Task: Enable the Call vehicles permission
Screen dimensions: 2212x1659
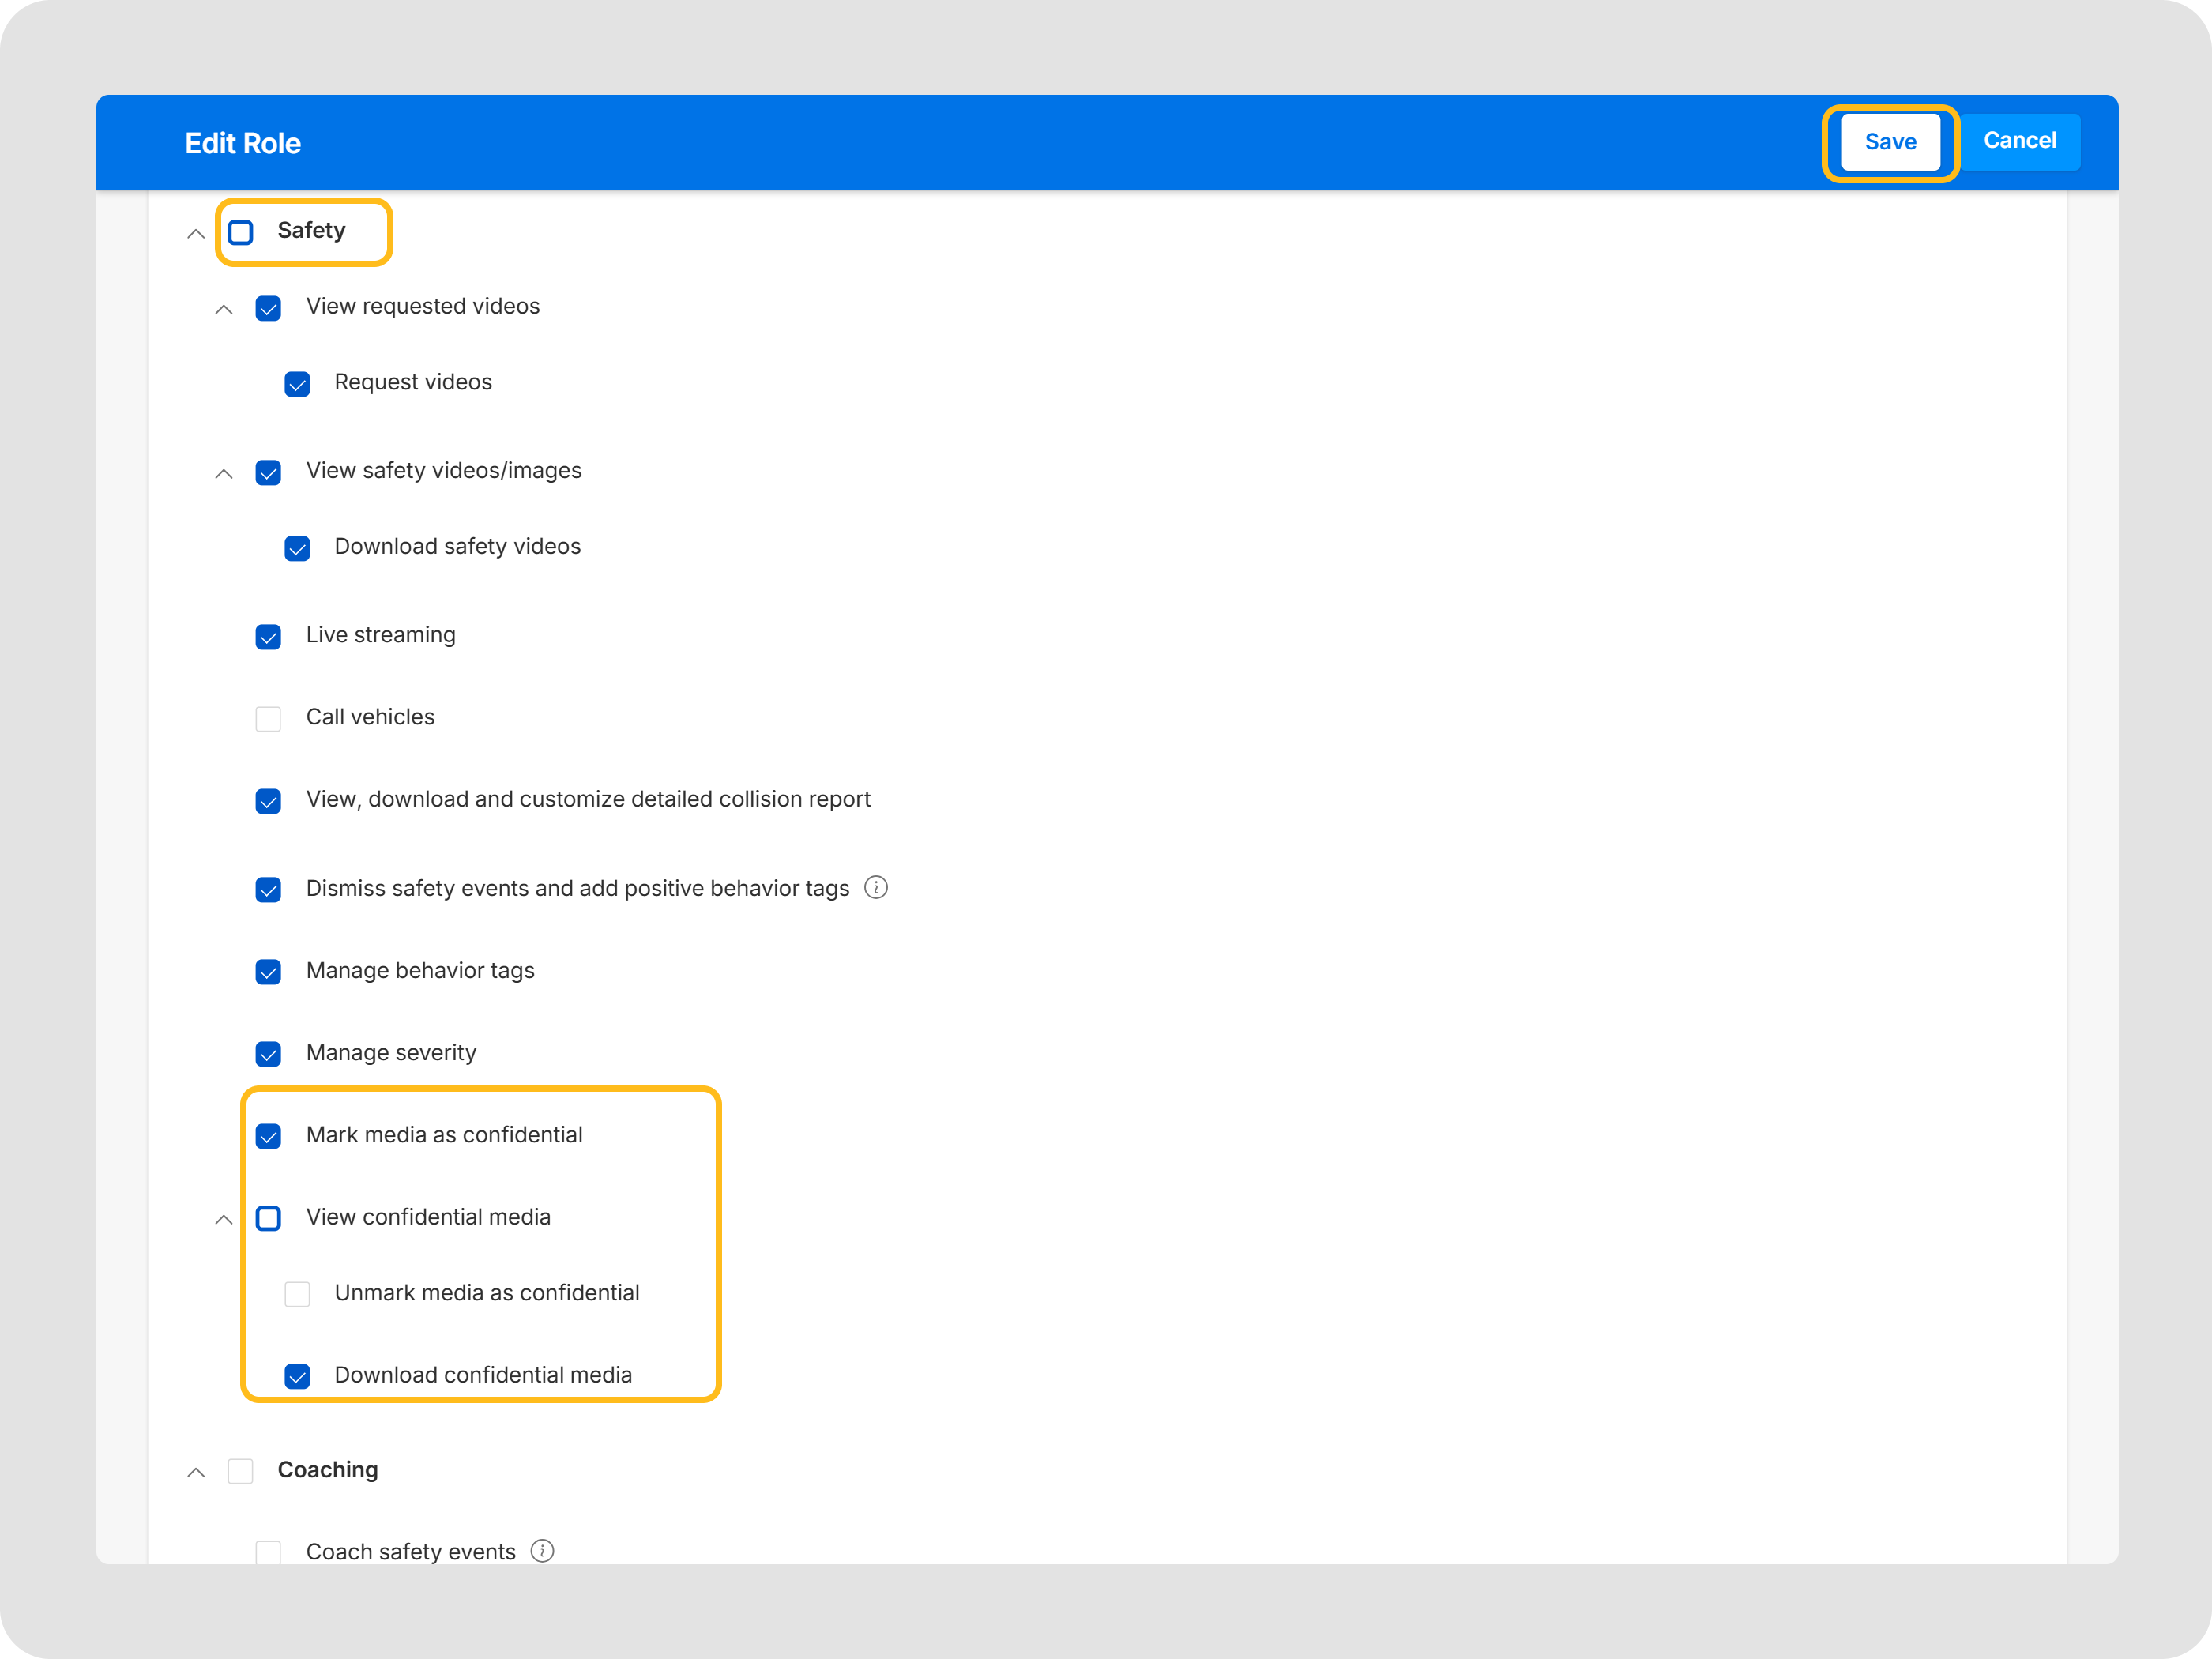Action: click(x=268, y=718)
